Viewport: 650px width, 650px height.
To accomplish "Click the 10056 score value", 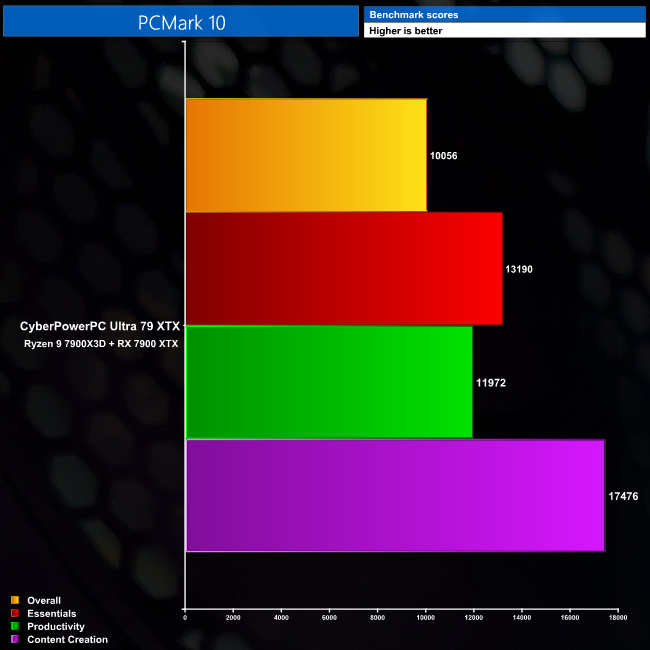I will (x=443, y=156).
